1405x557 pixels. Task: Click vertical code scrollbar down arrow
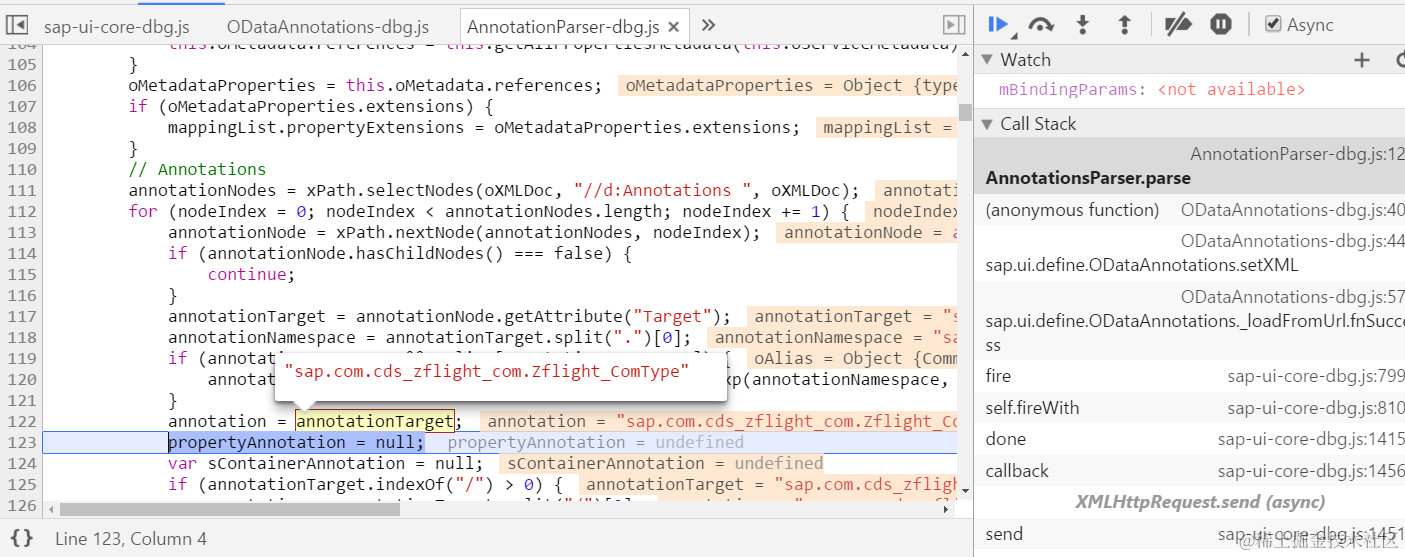[965, 491]
